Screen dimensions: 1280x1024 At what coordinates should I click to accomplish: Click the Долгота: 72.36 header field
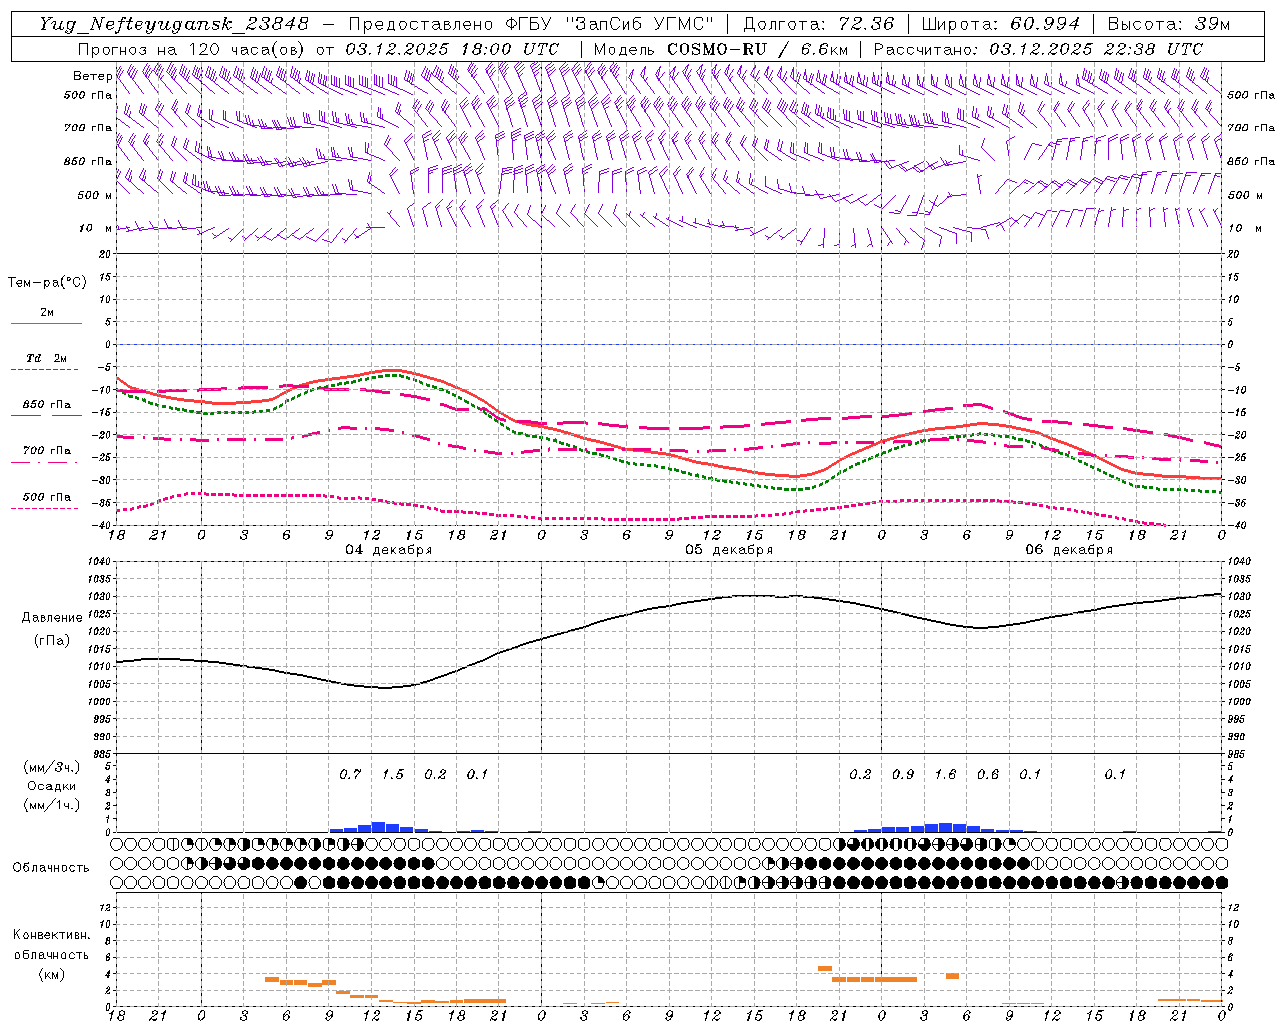(818, 24)
